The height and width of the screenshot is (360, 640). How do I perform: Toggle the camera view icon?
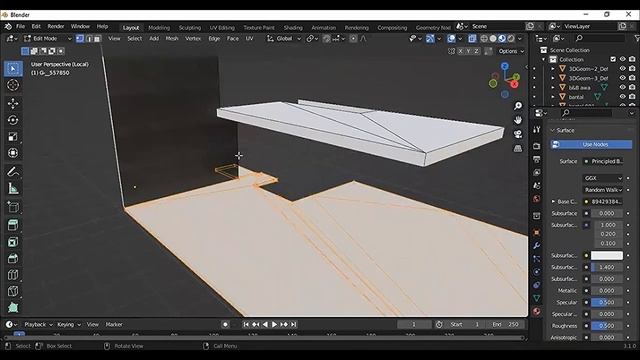(518, 134)
